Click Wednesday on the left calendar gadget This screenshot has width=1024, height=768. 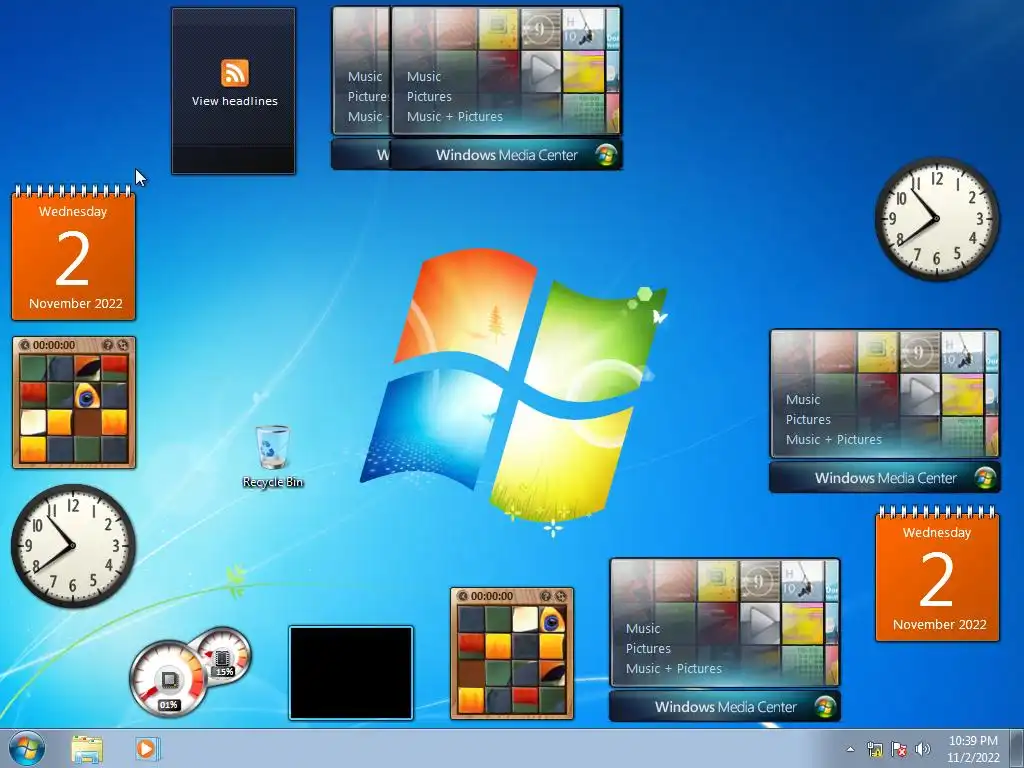coord(72,212)
